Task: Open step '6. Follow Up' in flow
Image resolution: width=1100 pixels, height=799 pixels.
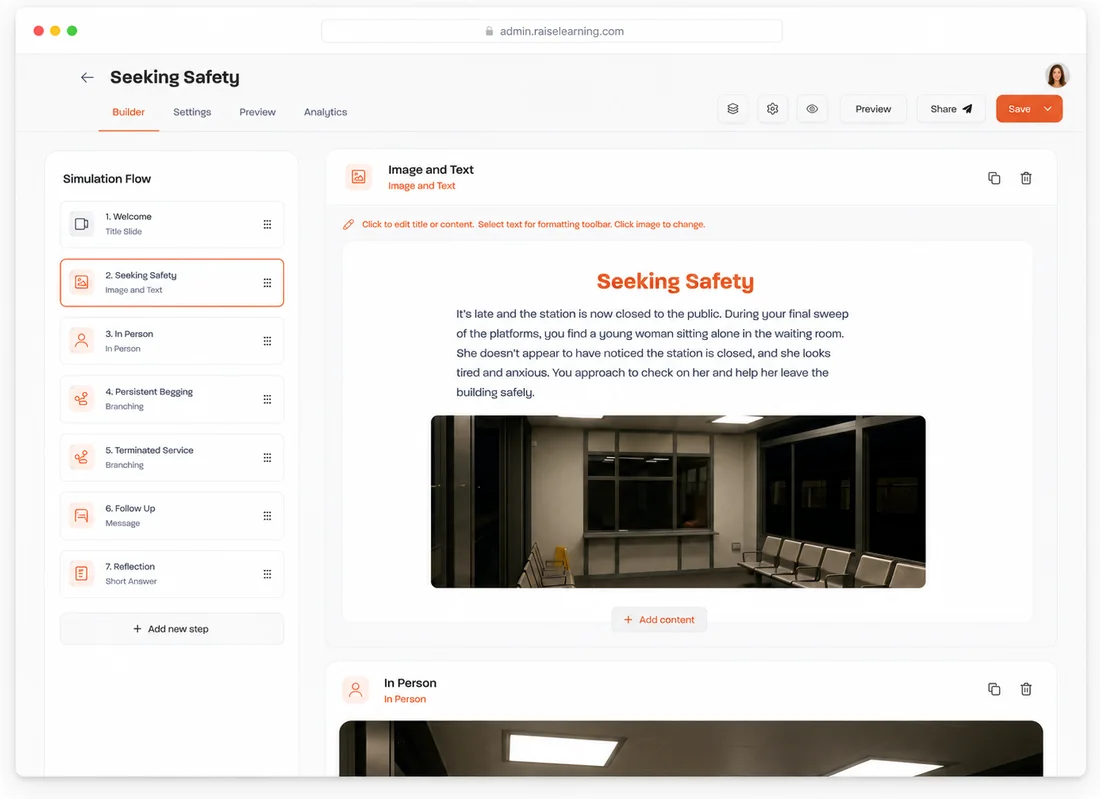Action: click(x=172, y=516)
